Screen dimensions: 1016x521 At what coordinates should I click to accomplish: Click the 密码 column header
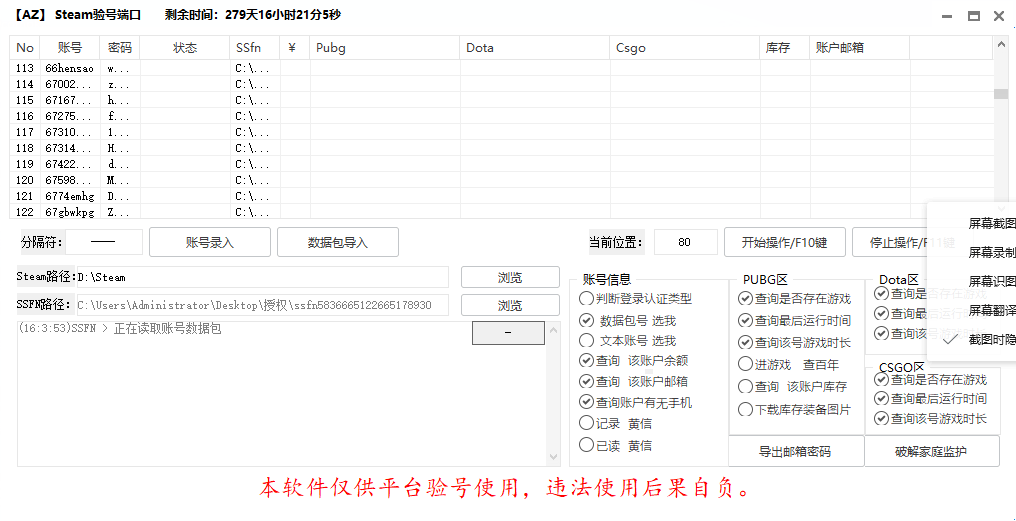click(120, 47)
